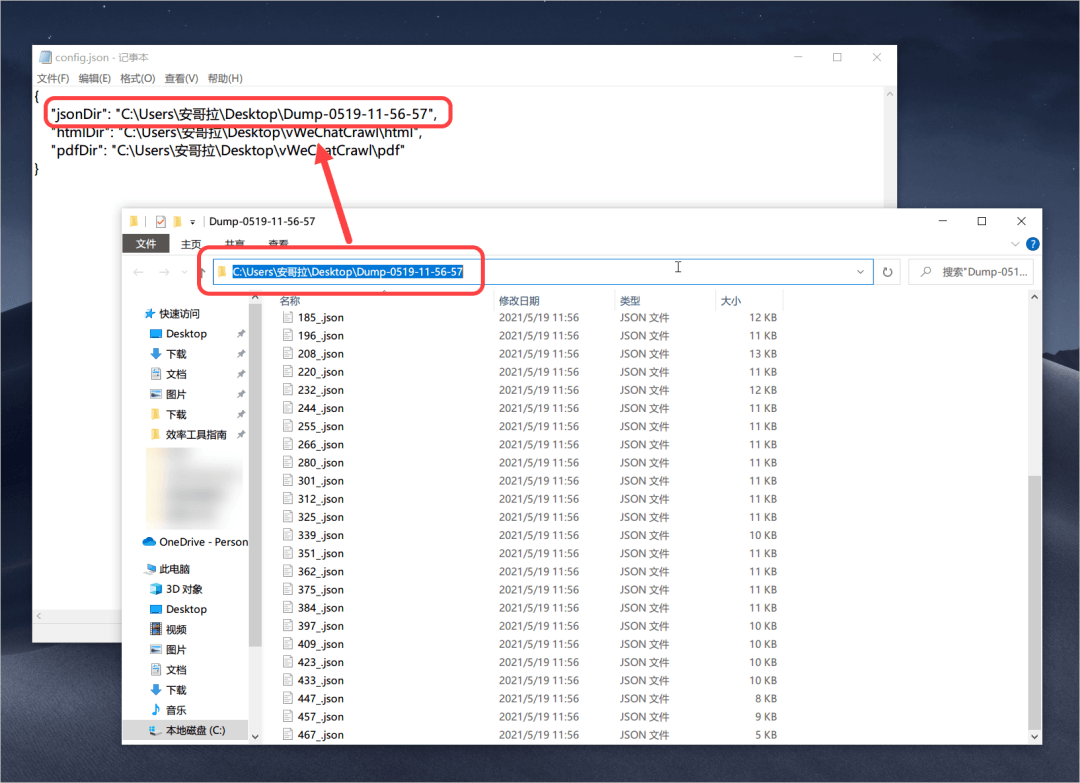Click Notepad horizontal scrollbar left arrow
This screenshot has height=783, width=1080.
39,616
